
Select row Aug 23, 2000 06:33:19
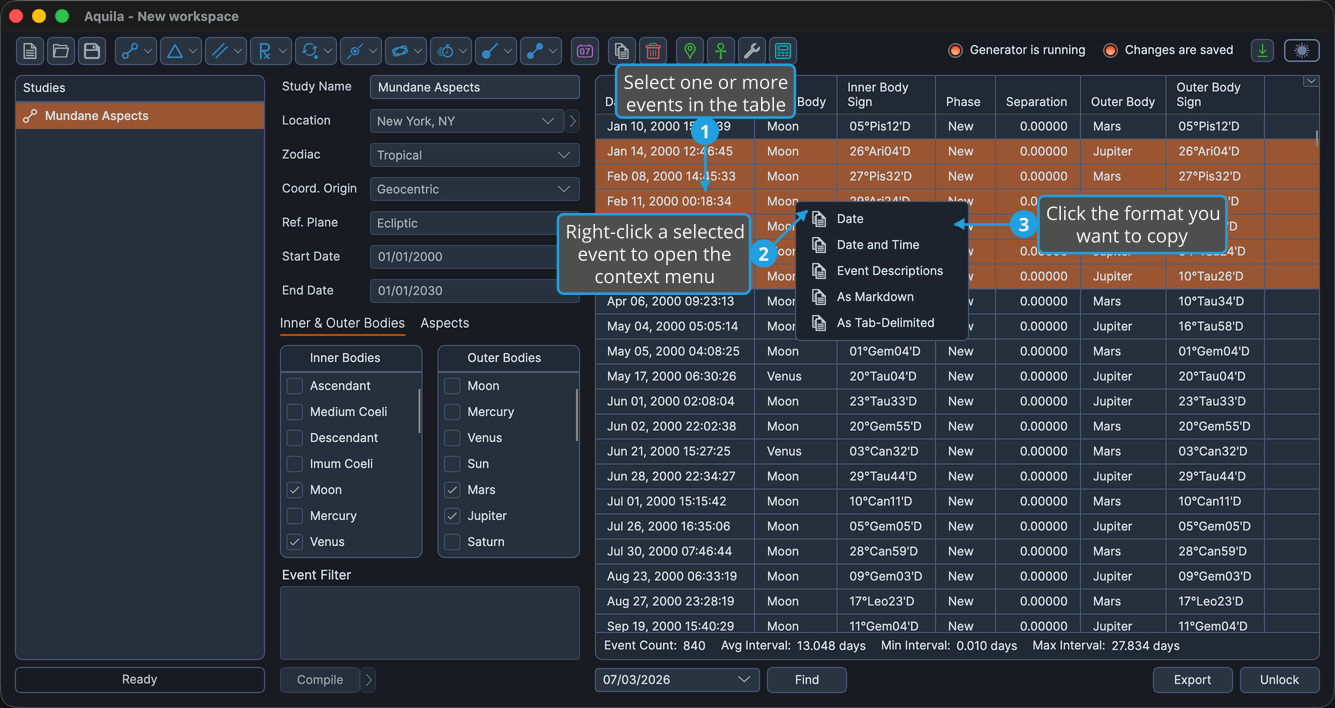(957, 576)
